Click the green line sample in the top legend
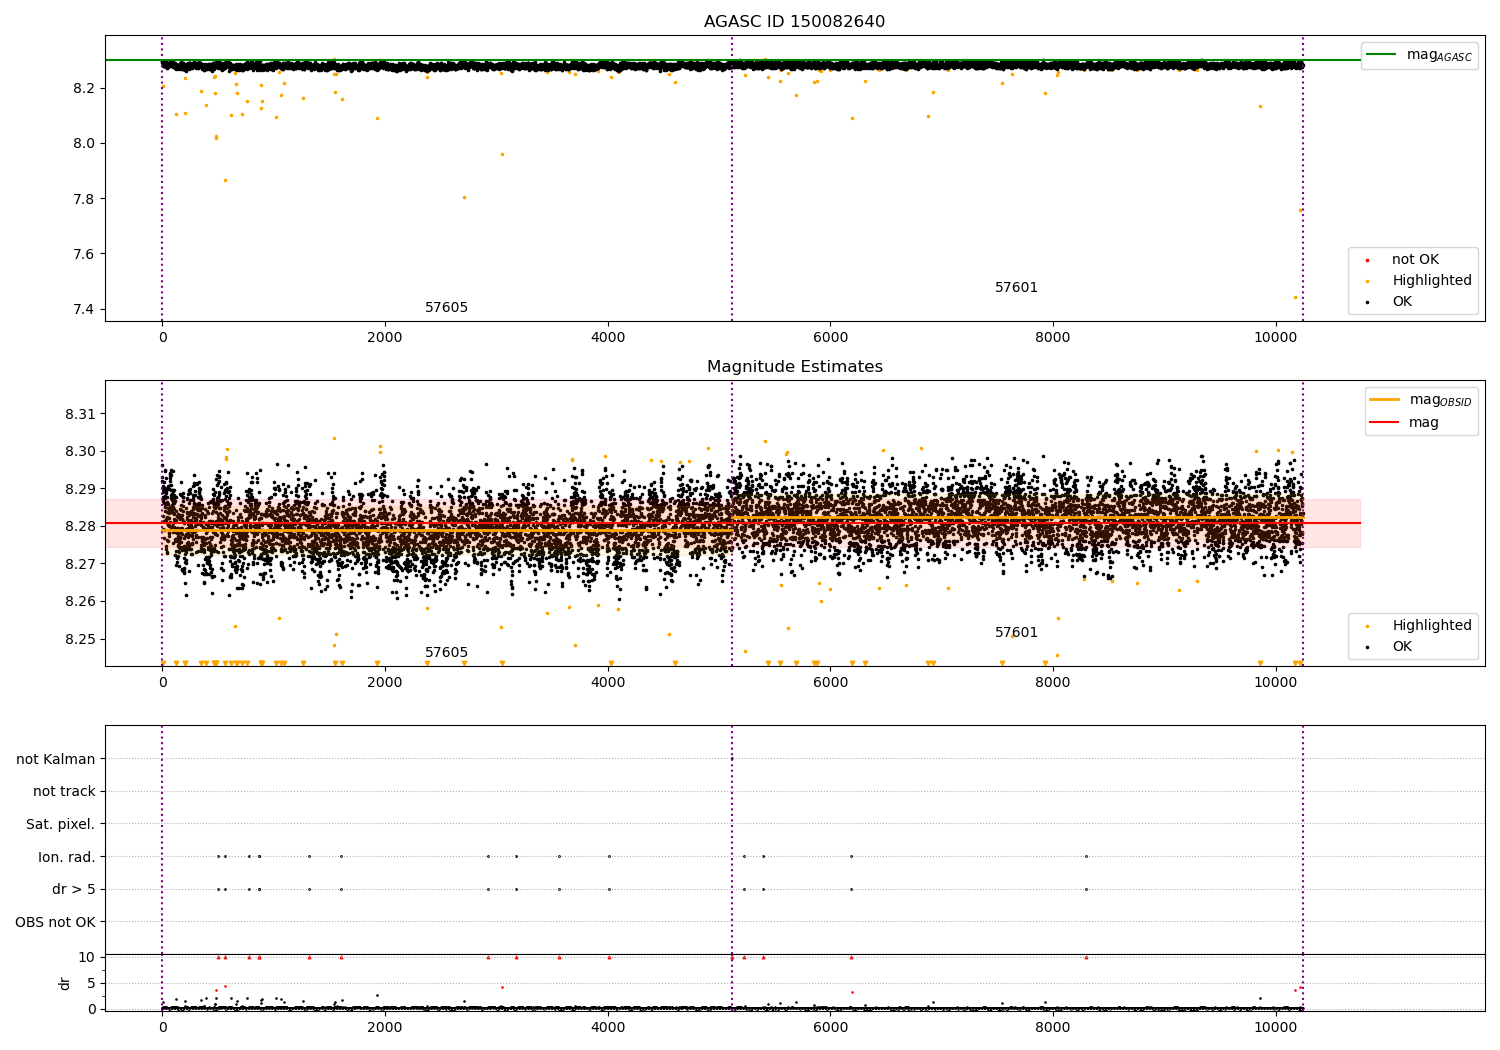The image size is (1500, 1050). click(1381, 55)
